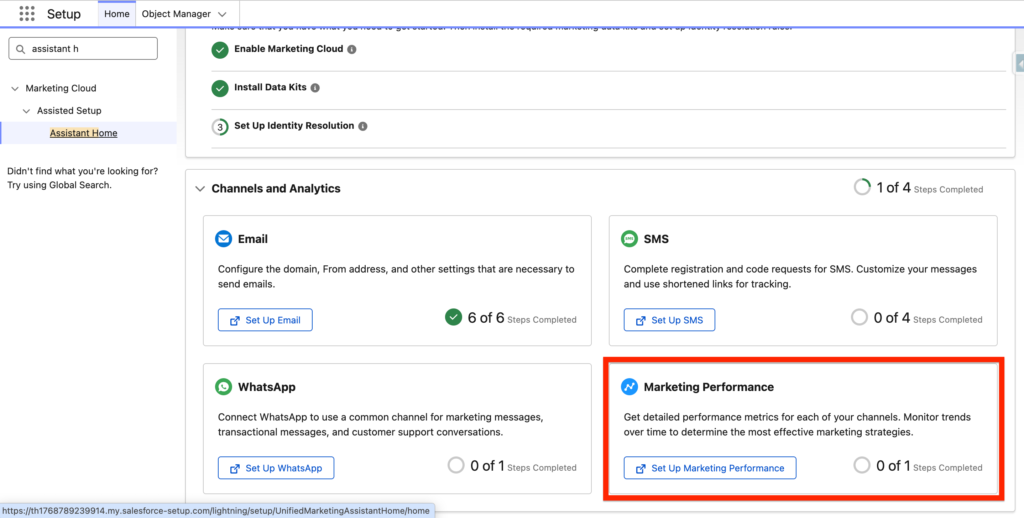Viewport: 1024px width, 518px height.
Task: Click info icon beside Set Up Identity Resolution
Action: (363, 126)
